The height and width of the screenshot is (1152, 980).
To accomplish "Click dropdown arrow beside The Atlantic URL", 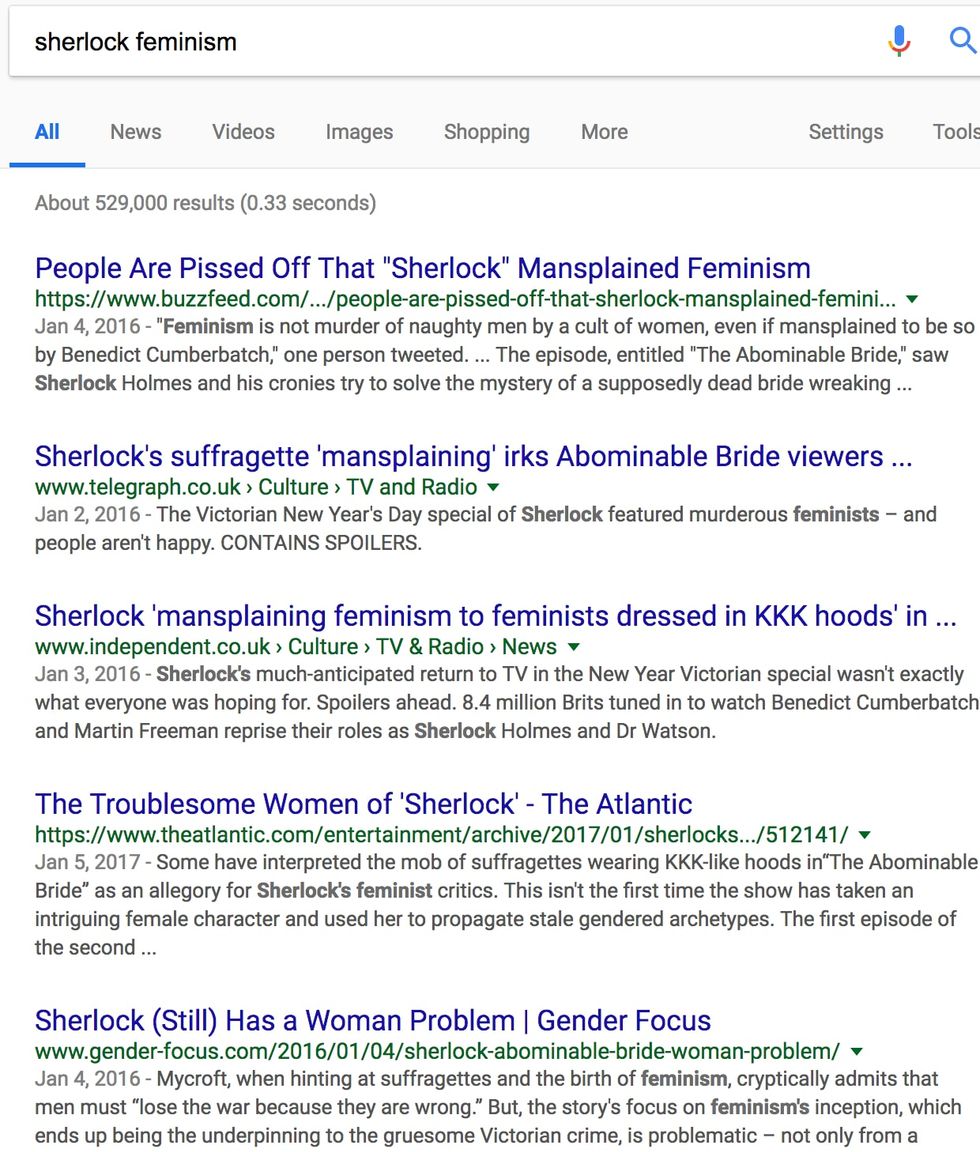I will click(865, 835).
